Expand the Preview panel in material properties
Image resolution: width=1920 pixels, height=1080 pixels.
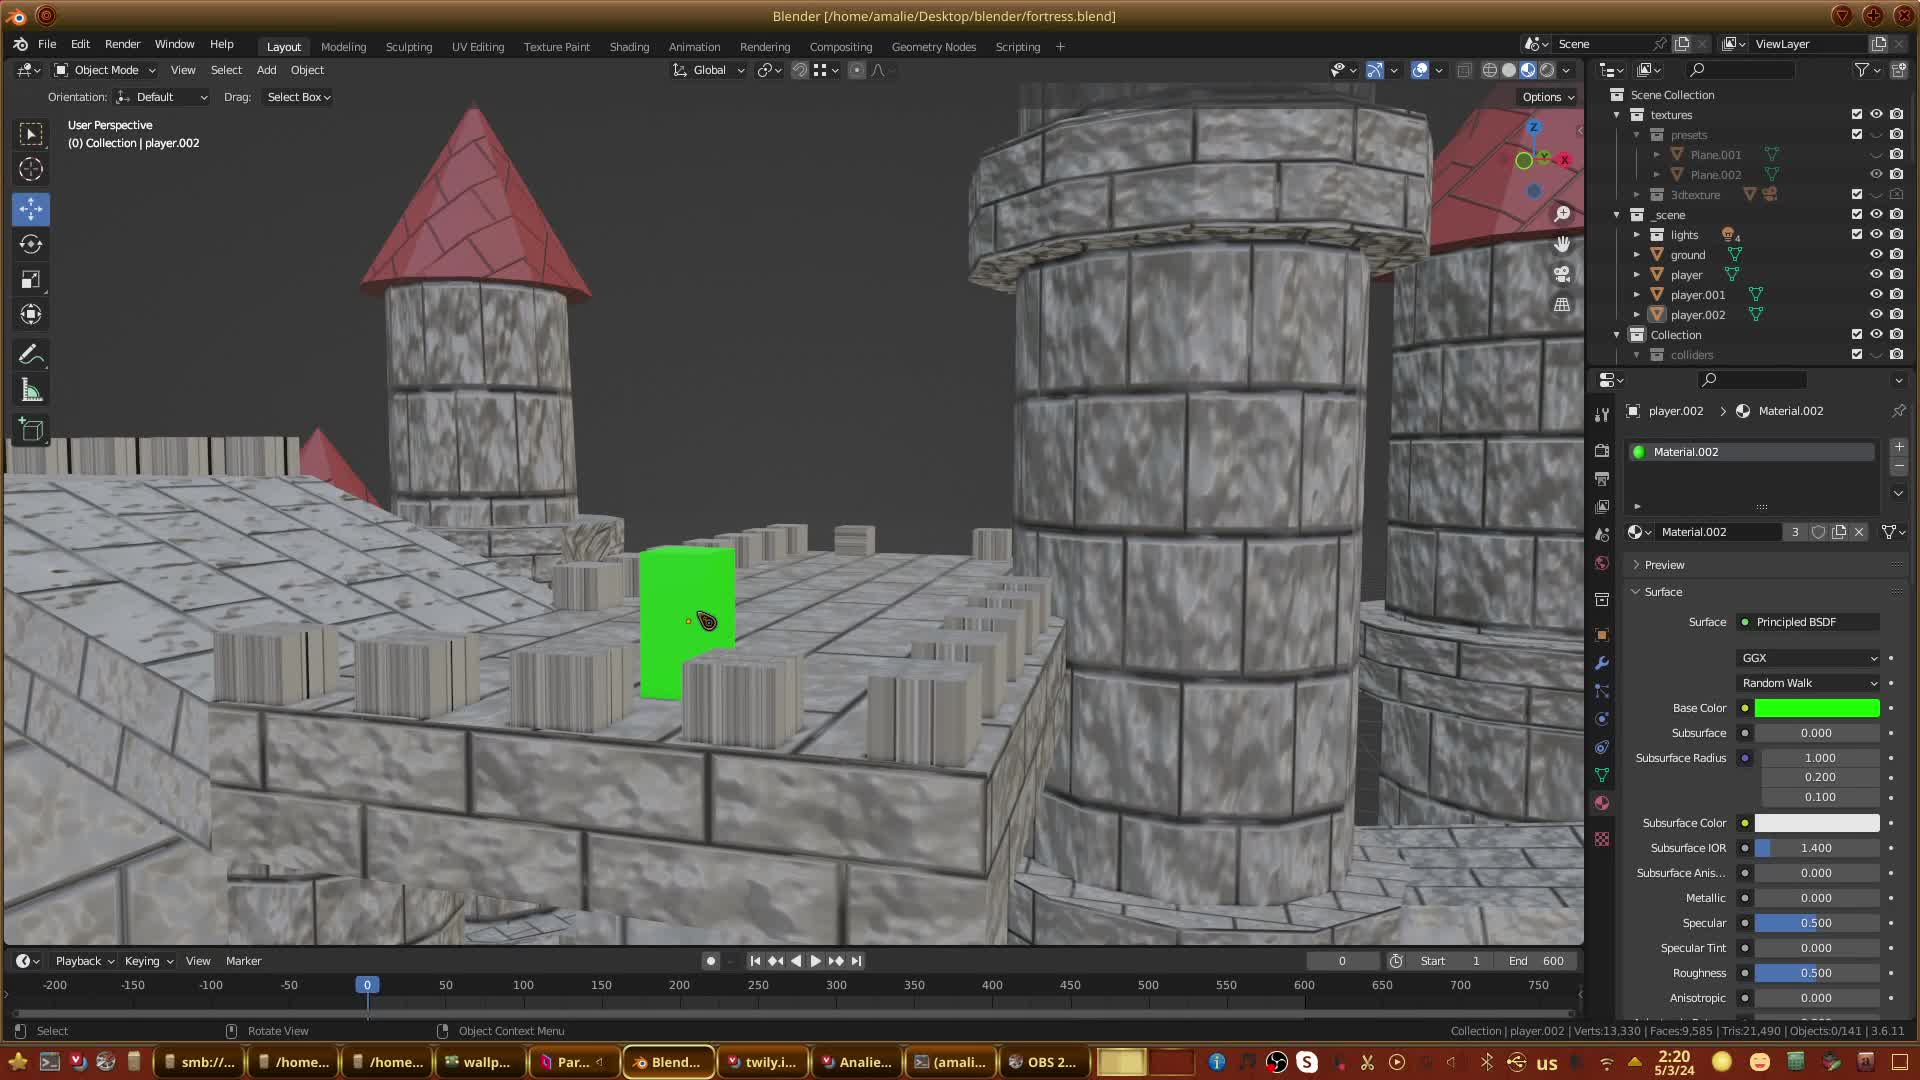(x=1664, y=565)
